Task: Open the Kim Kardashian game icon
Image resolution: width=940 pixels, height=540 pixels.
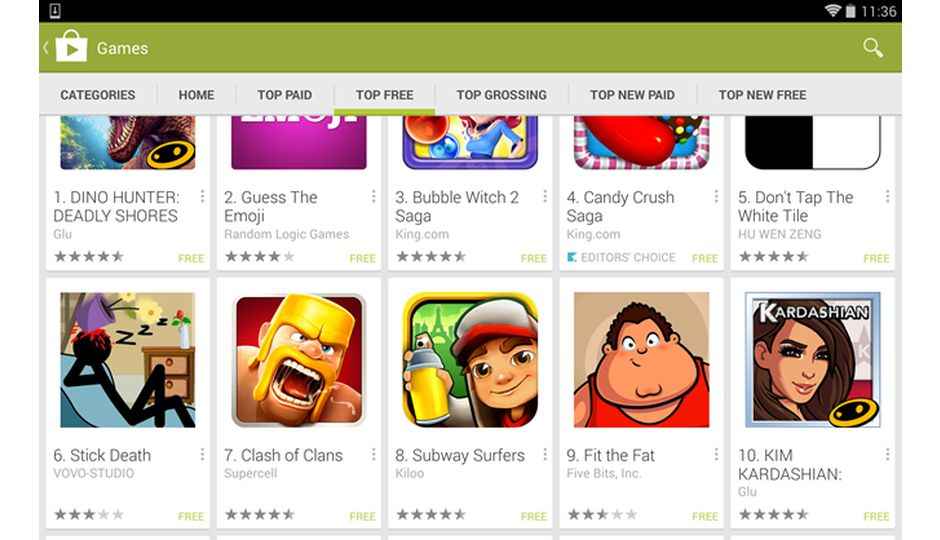Action: [812, 360]
